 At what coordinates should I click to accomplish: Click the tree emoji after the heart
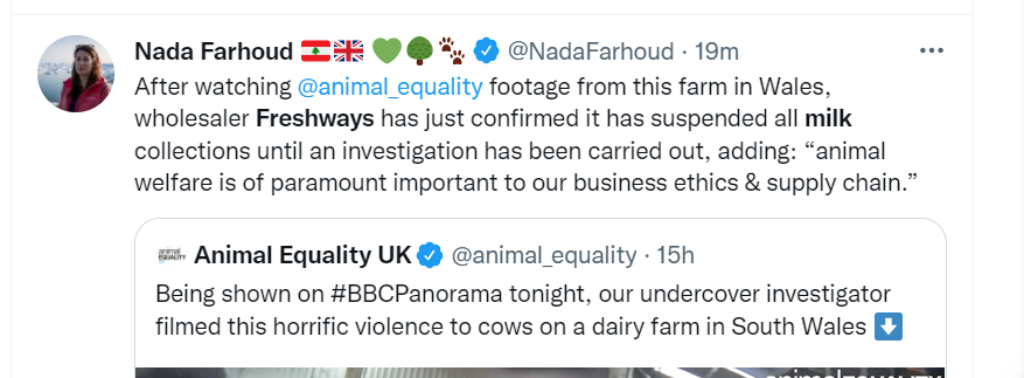pos(419,51)
